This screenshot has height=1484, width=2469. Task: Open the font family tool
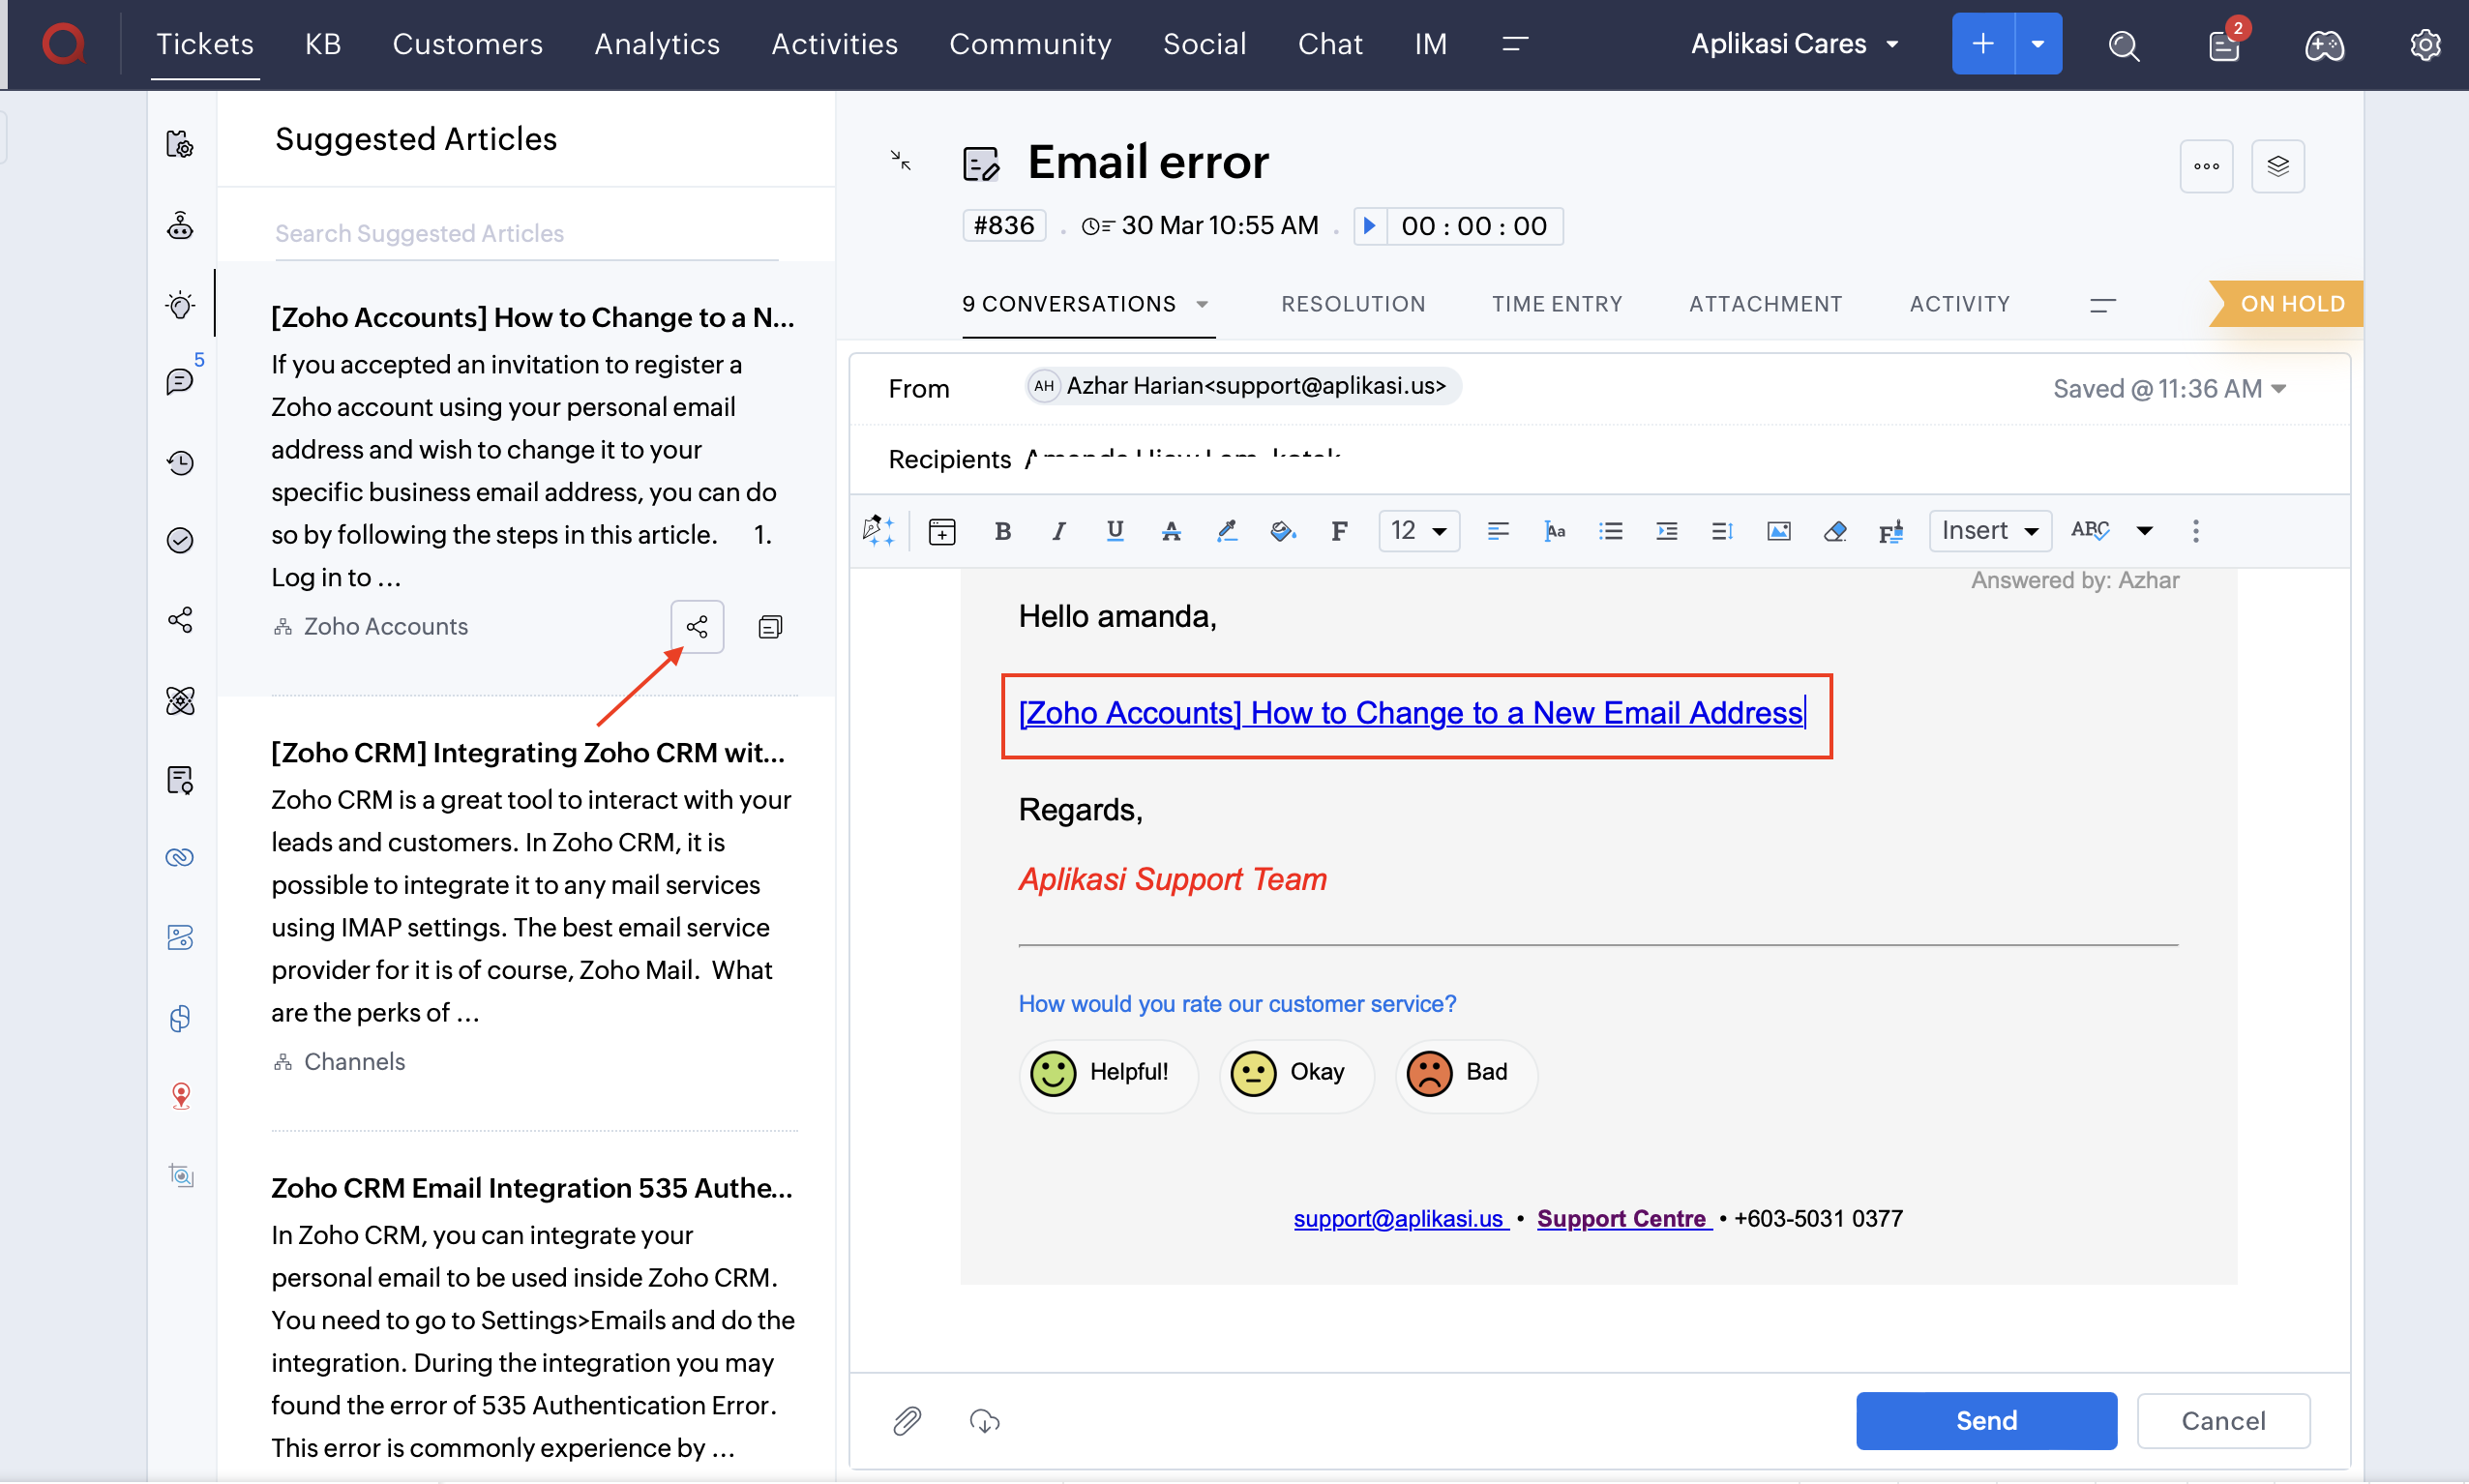[1339, 530]
